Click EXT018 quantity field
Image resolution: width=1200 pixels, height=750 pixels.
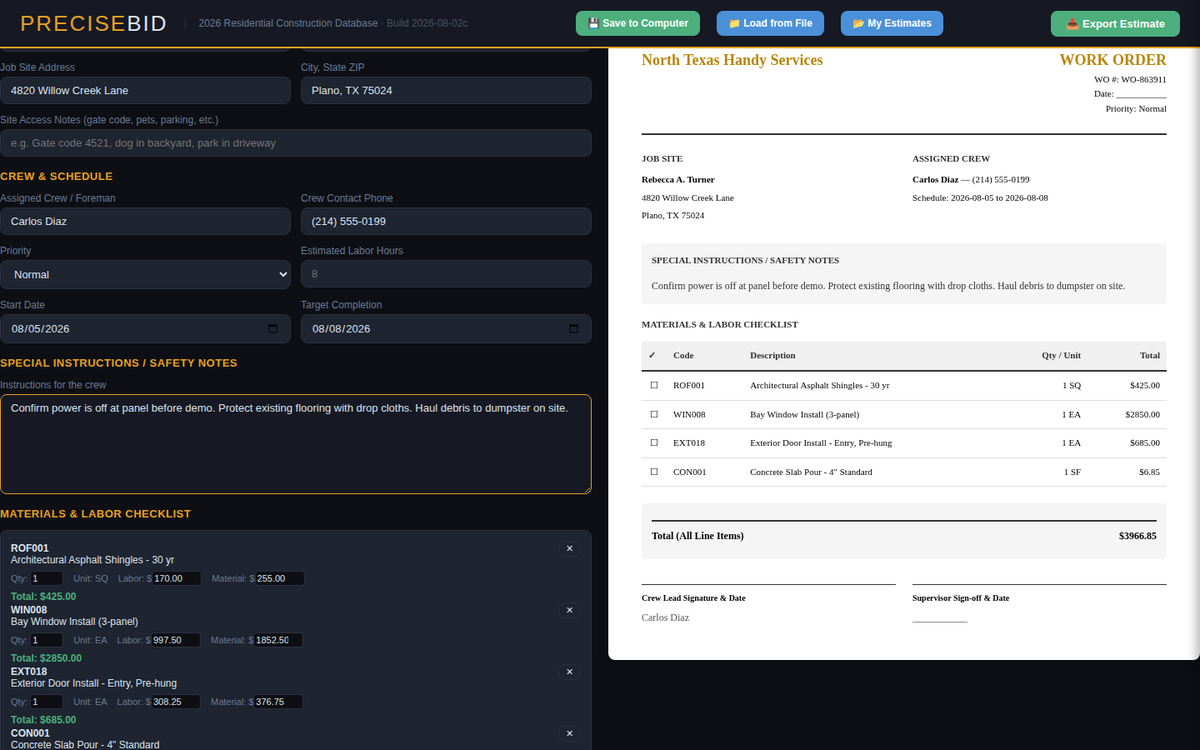tap(47, 702)
